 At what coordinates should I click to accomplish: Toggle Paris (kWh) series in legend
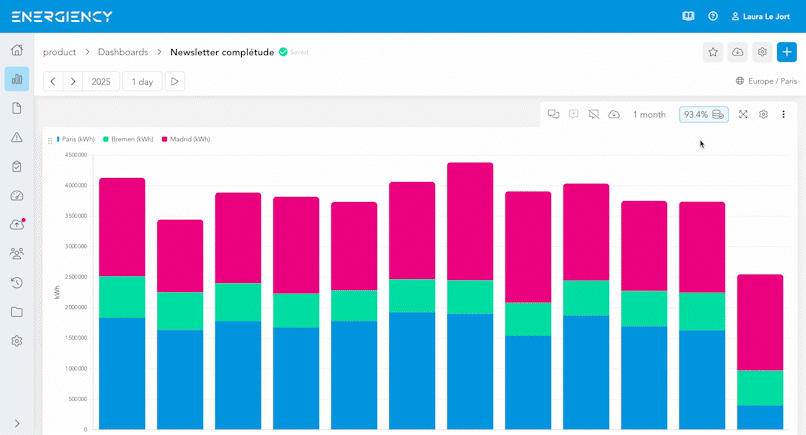point(76,139)
